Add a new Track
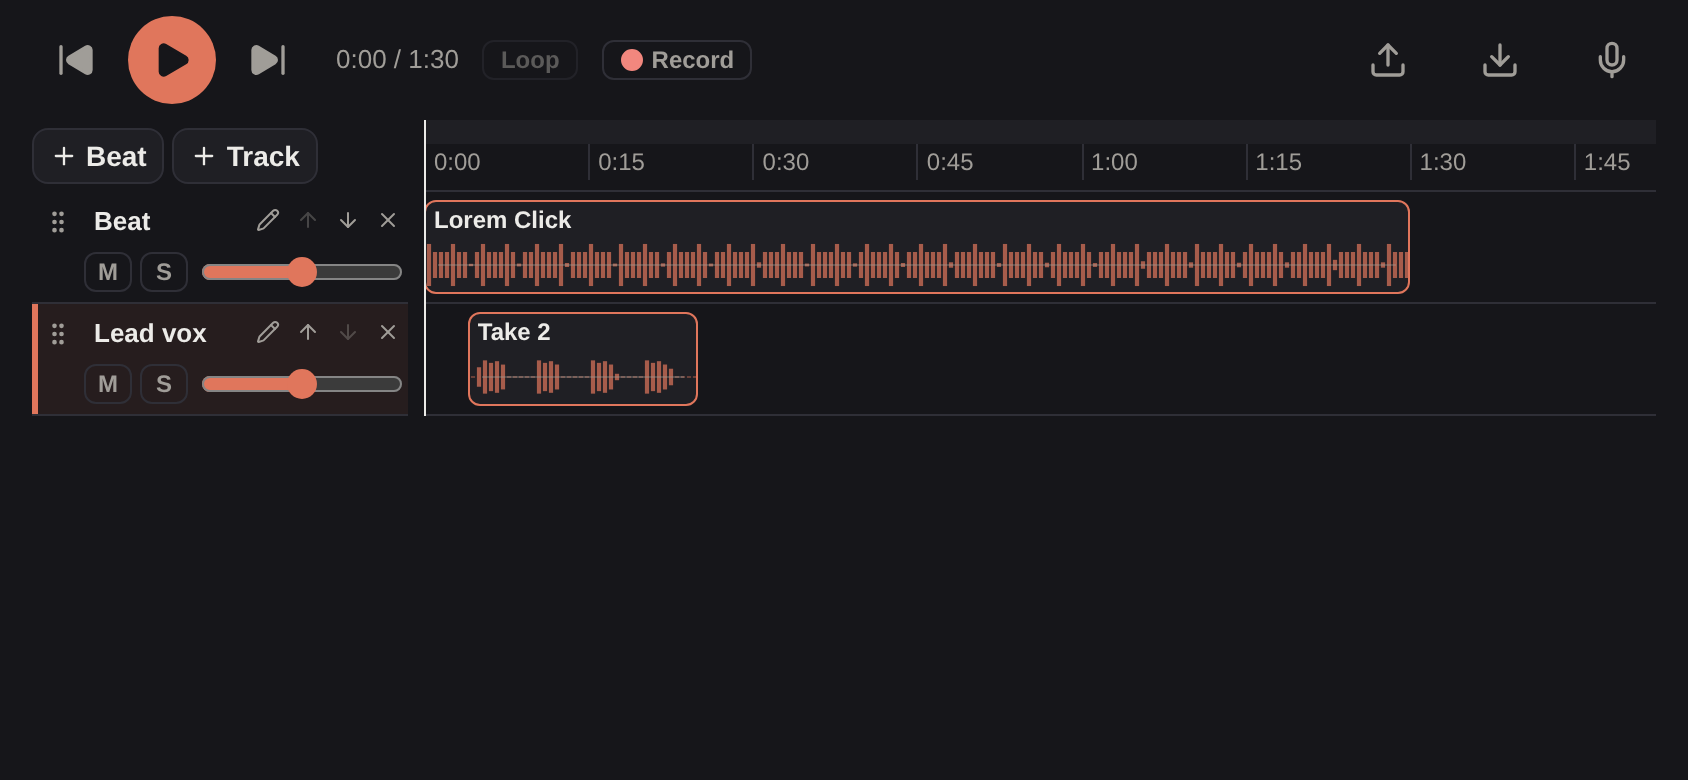 coord(245,156)
